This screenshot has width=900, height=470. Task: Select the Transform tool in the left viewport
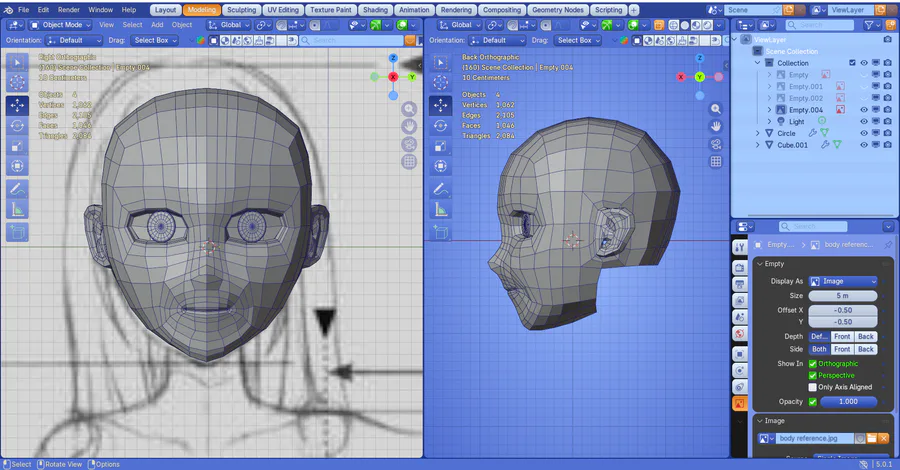pyautogui.click(x=17, y=166)
